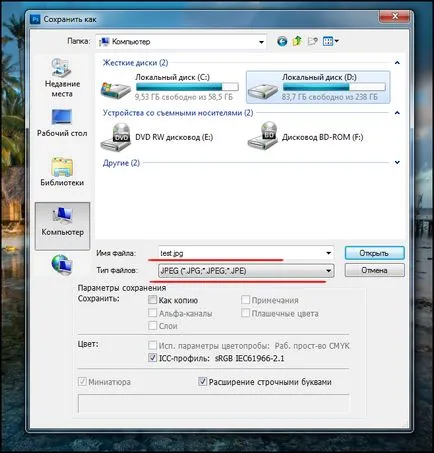Click the 'Другие (2)' header text
This screenshot has width=434, height=453.
click(121, 163)
